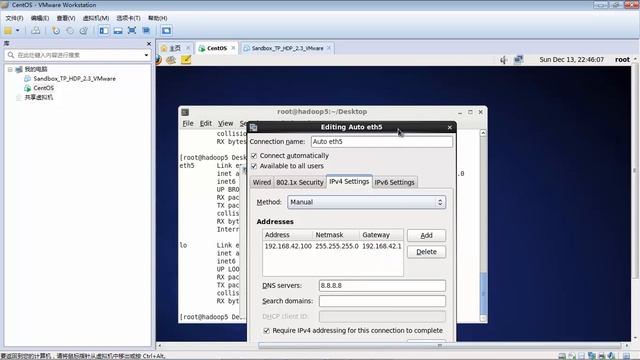This screenshot has width=640, height=360.
Task: Click the VMware status bar hard disk icon
Action: (x=562, y=356)
